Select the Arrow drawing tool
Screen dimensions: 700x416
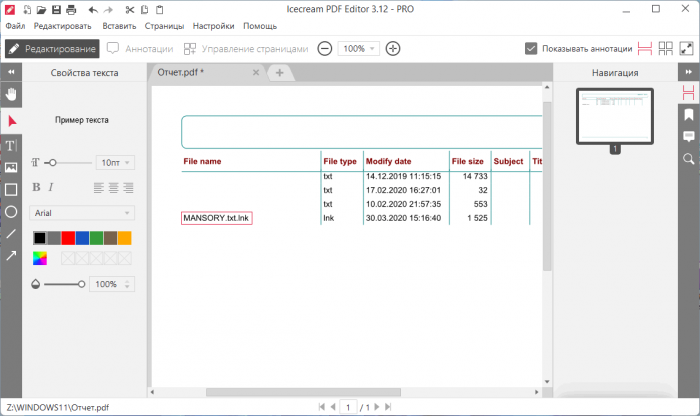coord(11,256)
